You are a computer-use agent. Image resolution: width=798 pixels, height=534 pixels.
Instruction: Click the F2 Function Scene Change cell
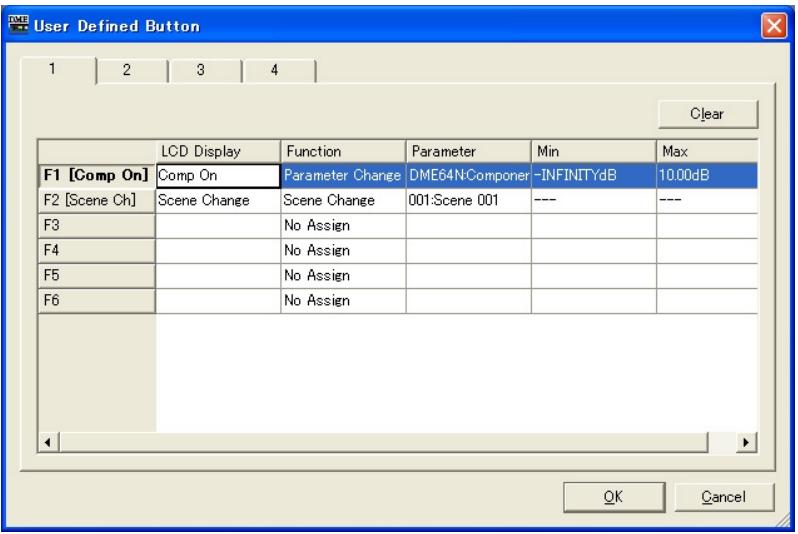point(344,201)
